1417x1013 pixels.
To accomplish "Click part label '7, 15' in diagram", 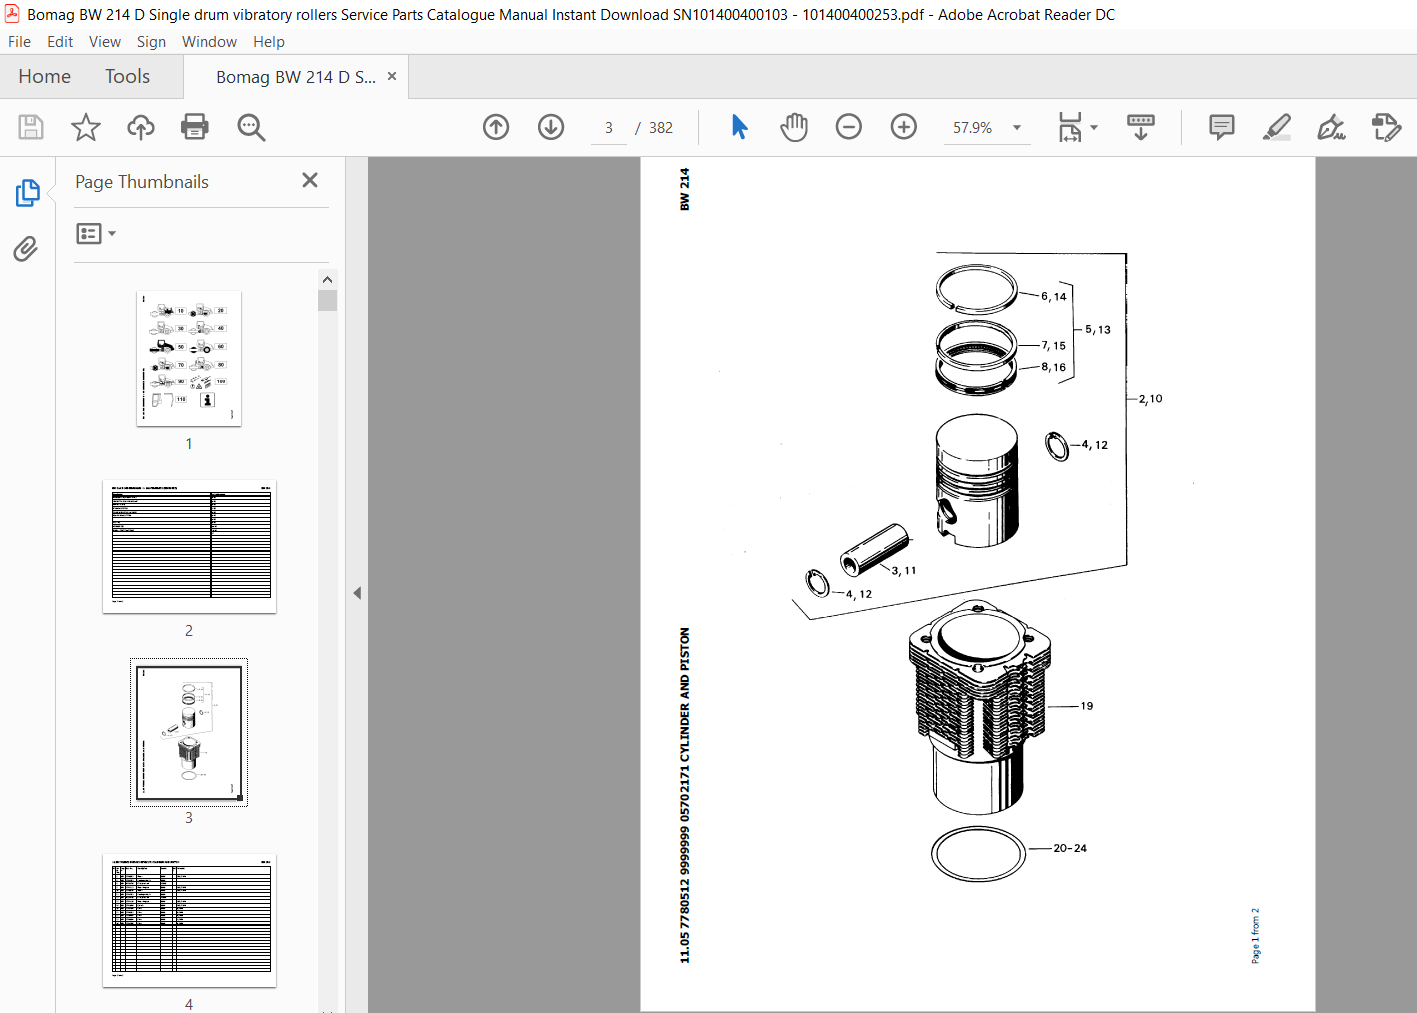I will (x=1054, y=345).
